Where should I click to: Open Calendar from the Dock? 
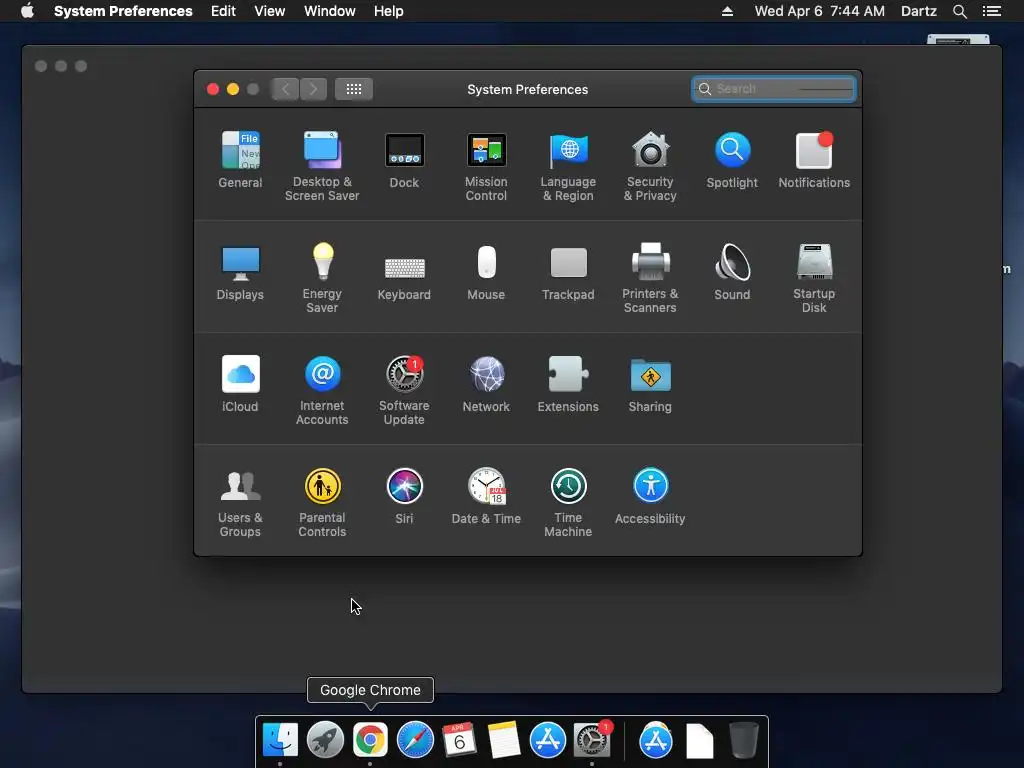459,739
